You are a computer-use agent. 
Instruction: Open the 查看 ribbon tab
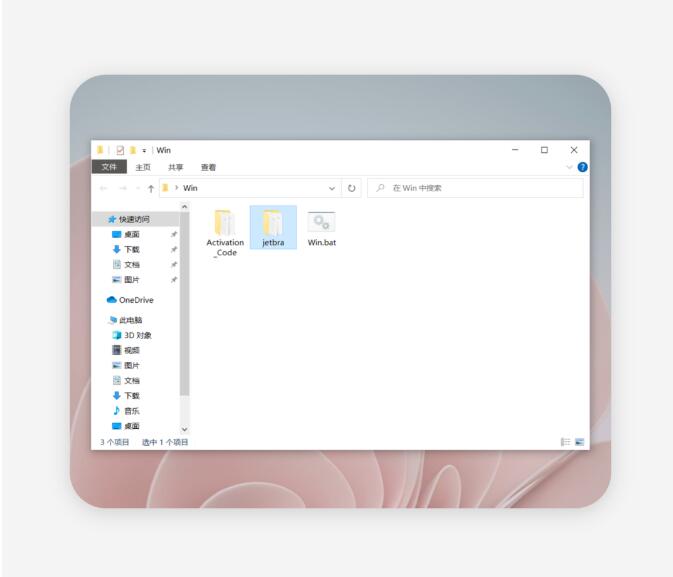click(208, 167)
